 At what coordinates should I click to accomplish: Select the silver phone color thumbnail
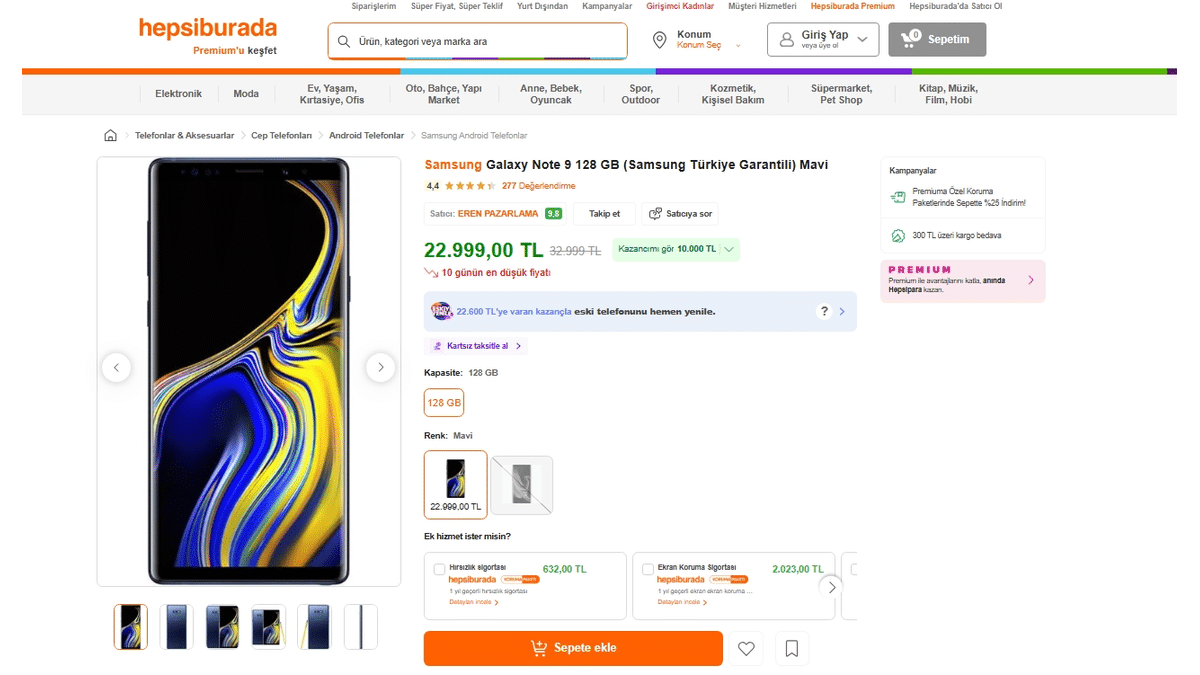pyautogui.click(x=521, y=485)
